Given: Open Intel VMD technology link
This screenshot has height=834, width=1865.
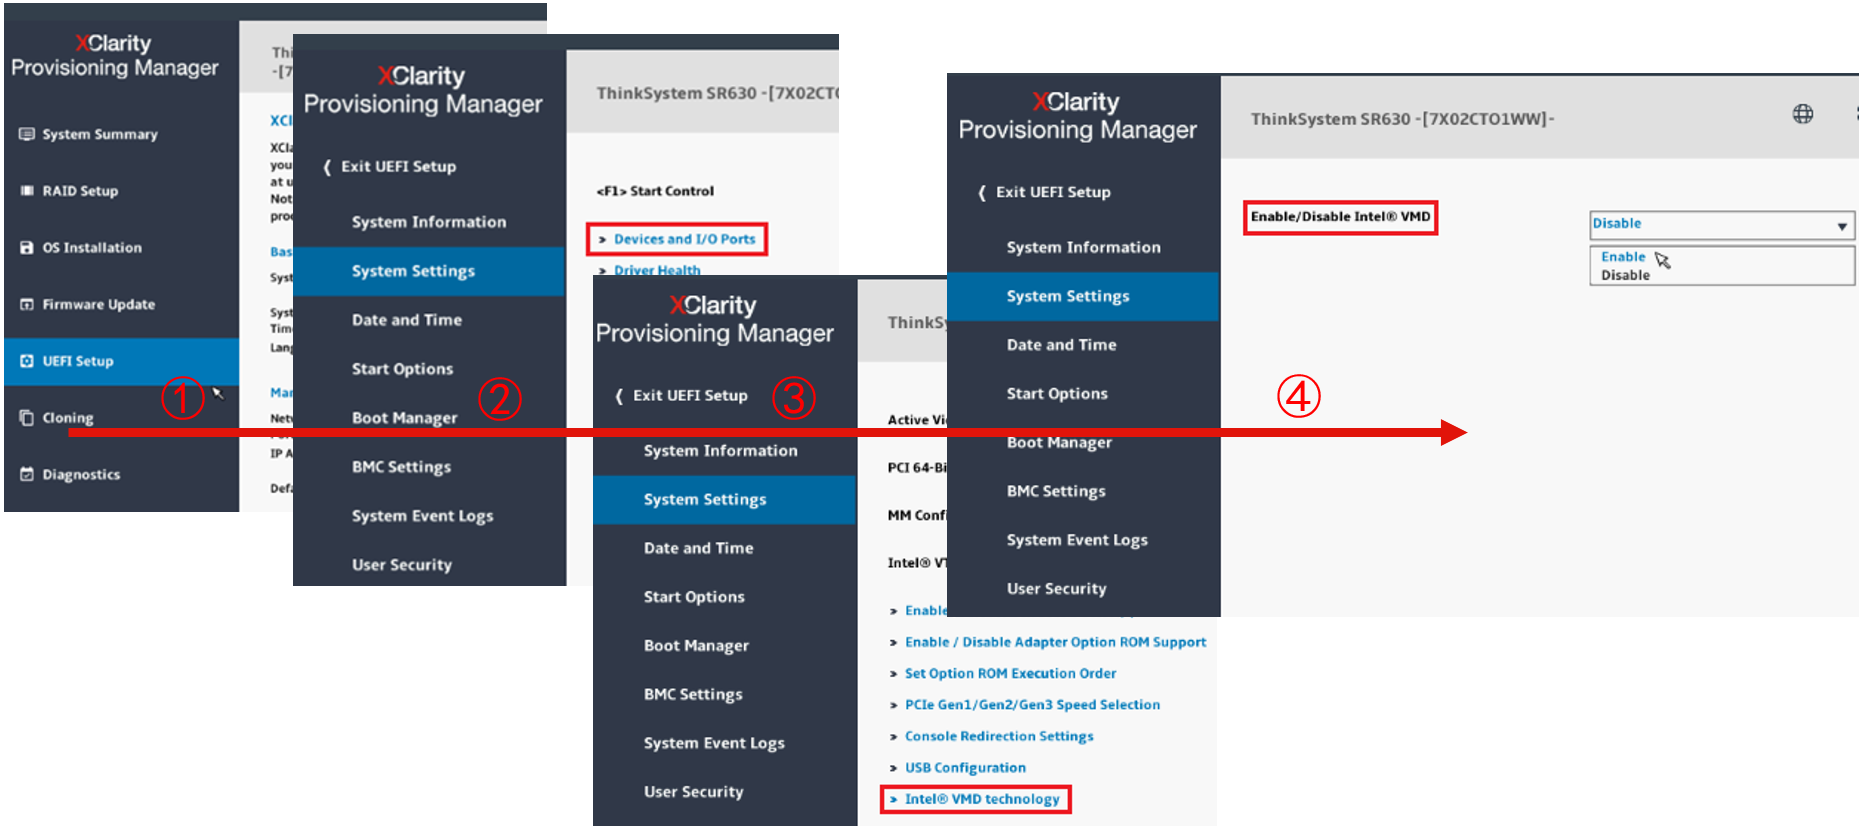Looking at the screenshot, I should (981, 799).
